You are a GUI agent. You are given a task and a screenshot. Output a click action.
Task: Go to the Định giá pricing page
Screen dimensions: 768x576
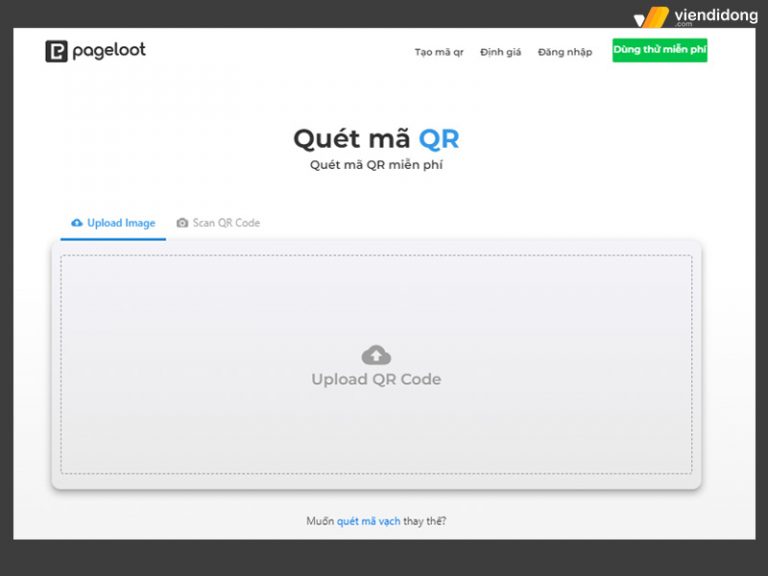(500, 52)
